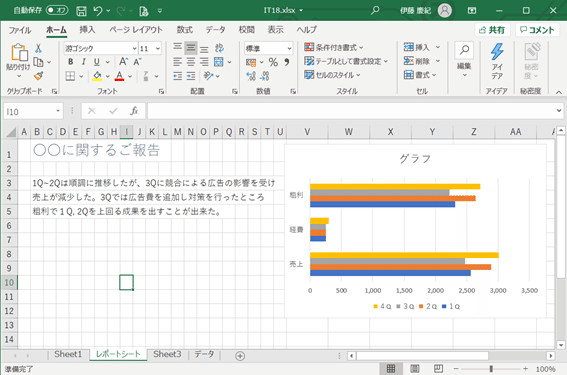
Task: Click Merge and Center icon
Action: (219, 62)
